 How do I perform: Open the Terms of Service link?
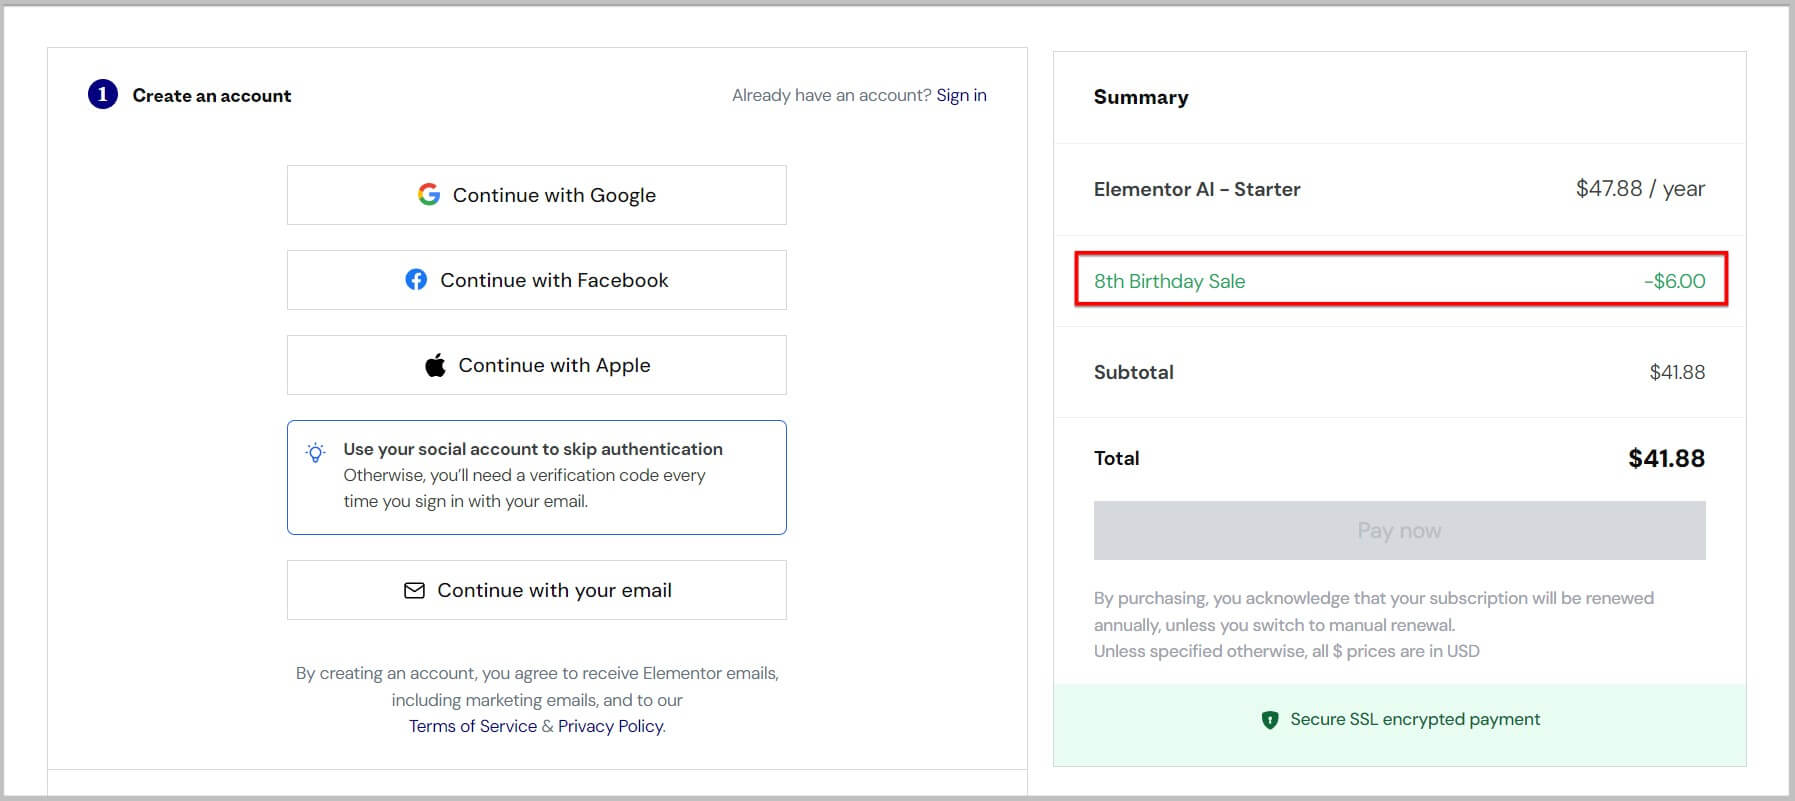pyautogui.click(x=473, y=726)
